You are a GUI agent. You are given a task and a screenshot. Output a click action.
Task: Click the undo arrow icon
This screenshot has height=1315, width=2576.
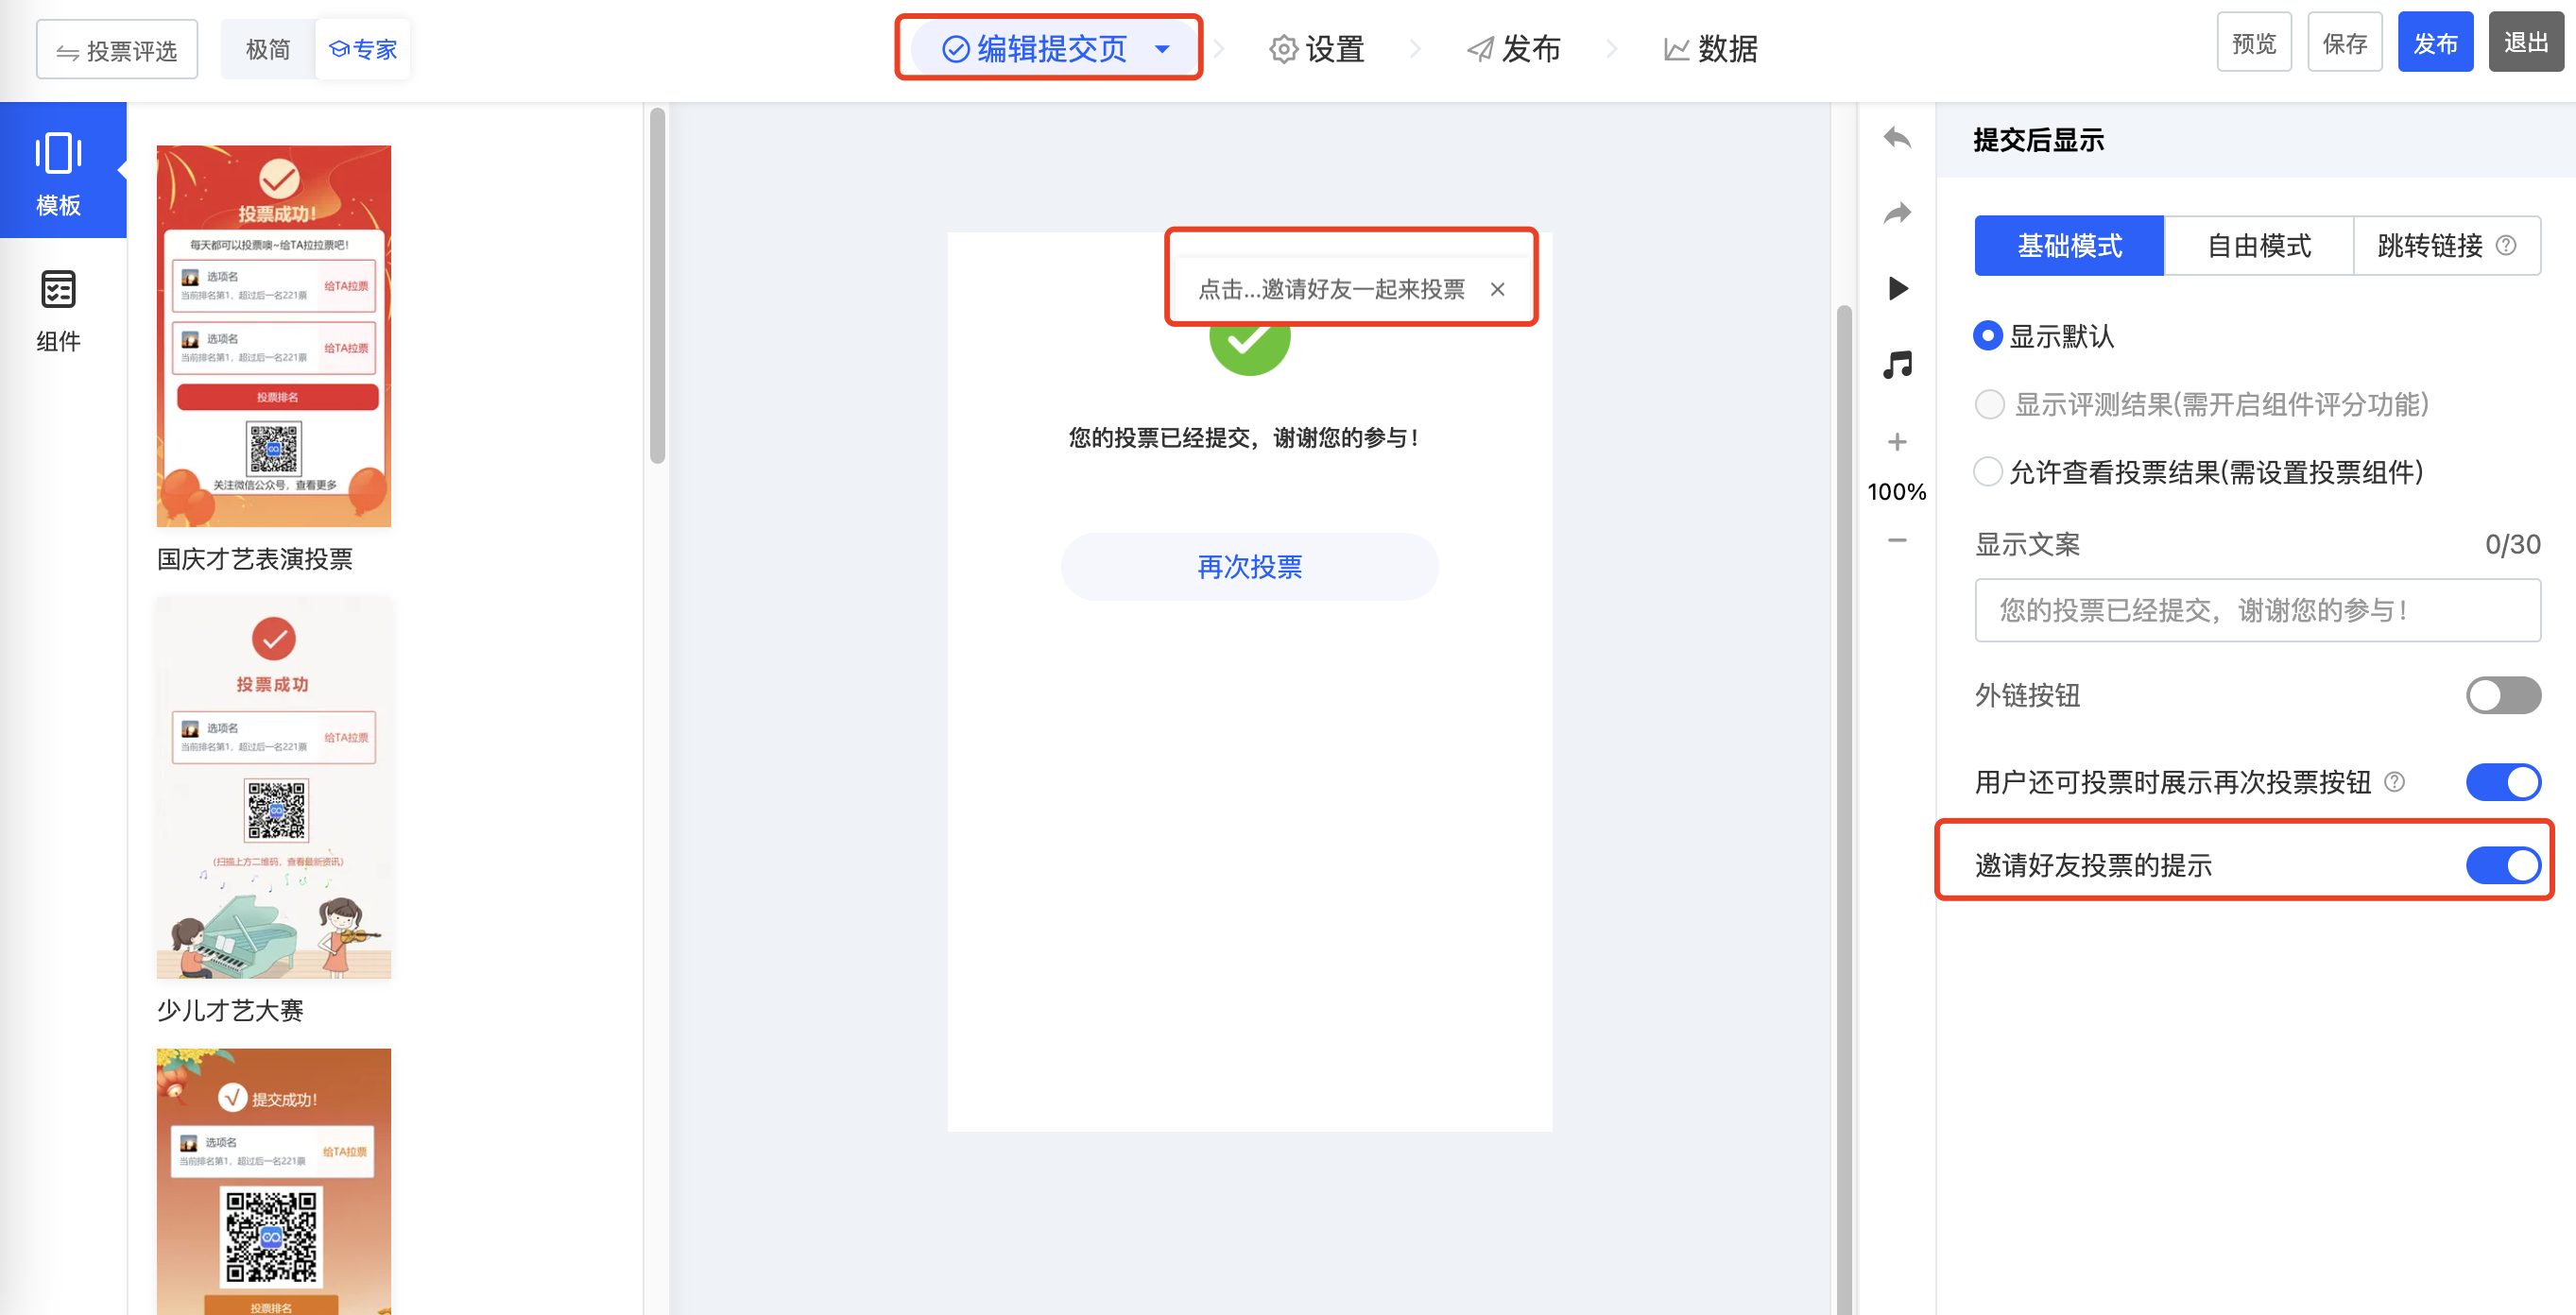[x=1896, y=138]
